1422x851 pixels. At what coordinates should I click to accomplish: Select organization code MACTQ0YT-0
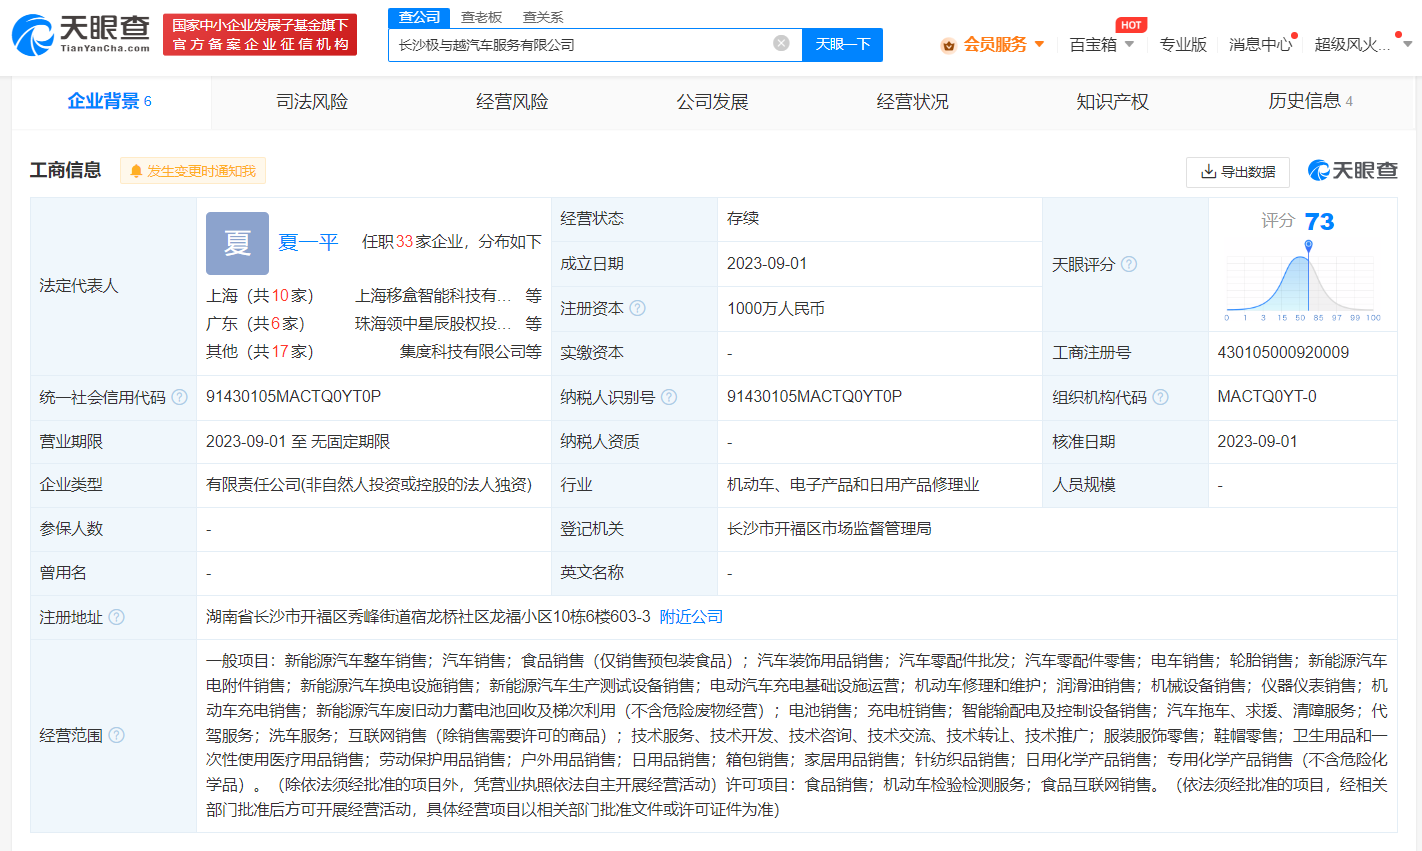tap(1267, 397)
